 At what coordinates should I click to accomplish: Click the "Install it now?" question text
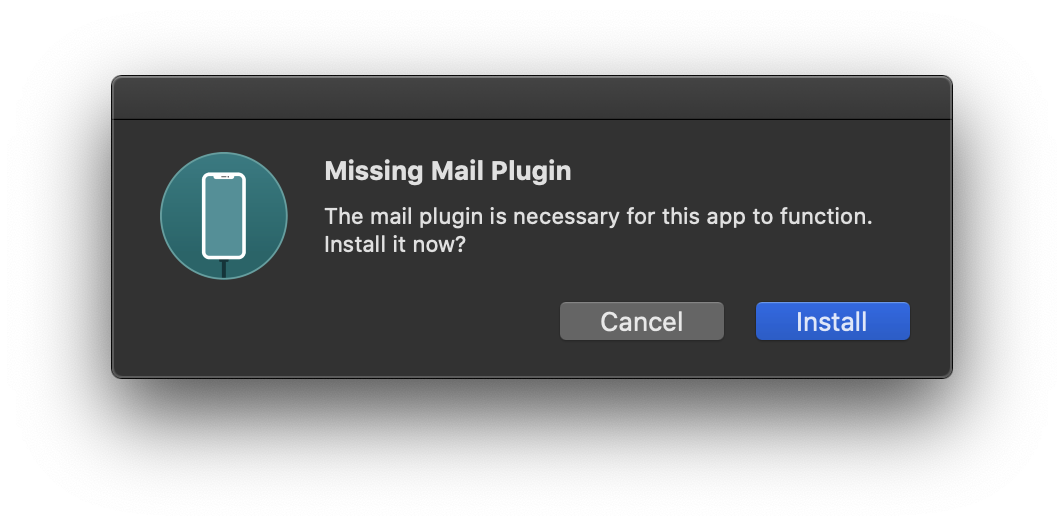tap(395, 244)
